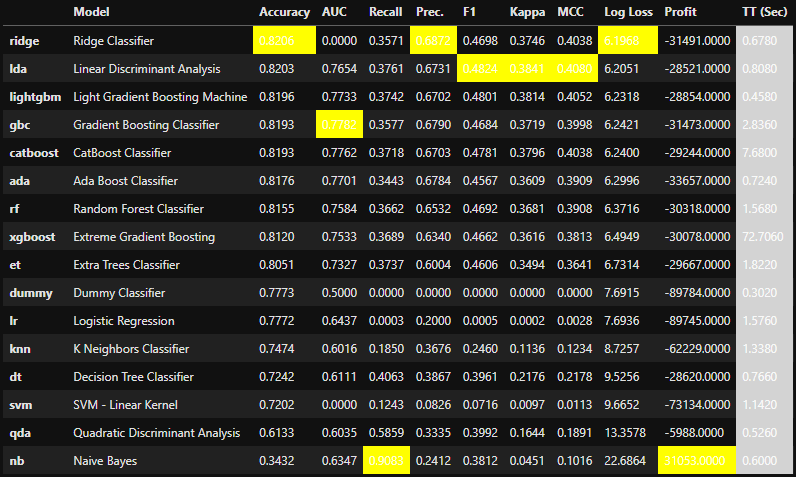The image size is (796, 477).
Task: Click the Ridge Classifier model name
Action: coord(113,41)
